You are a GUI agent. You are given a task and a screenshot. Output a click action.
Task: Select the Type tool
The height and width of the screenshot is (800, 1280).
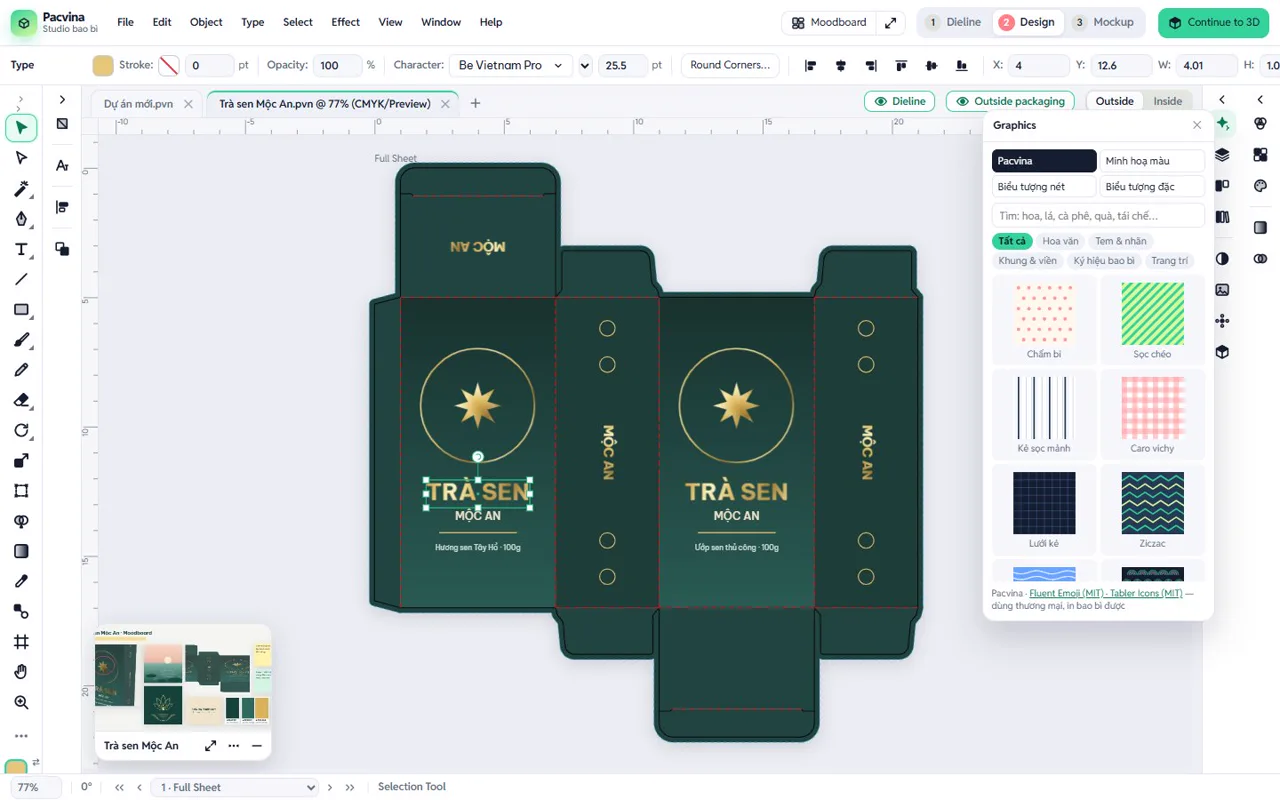point(21,249)
